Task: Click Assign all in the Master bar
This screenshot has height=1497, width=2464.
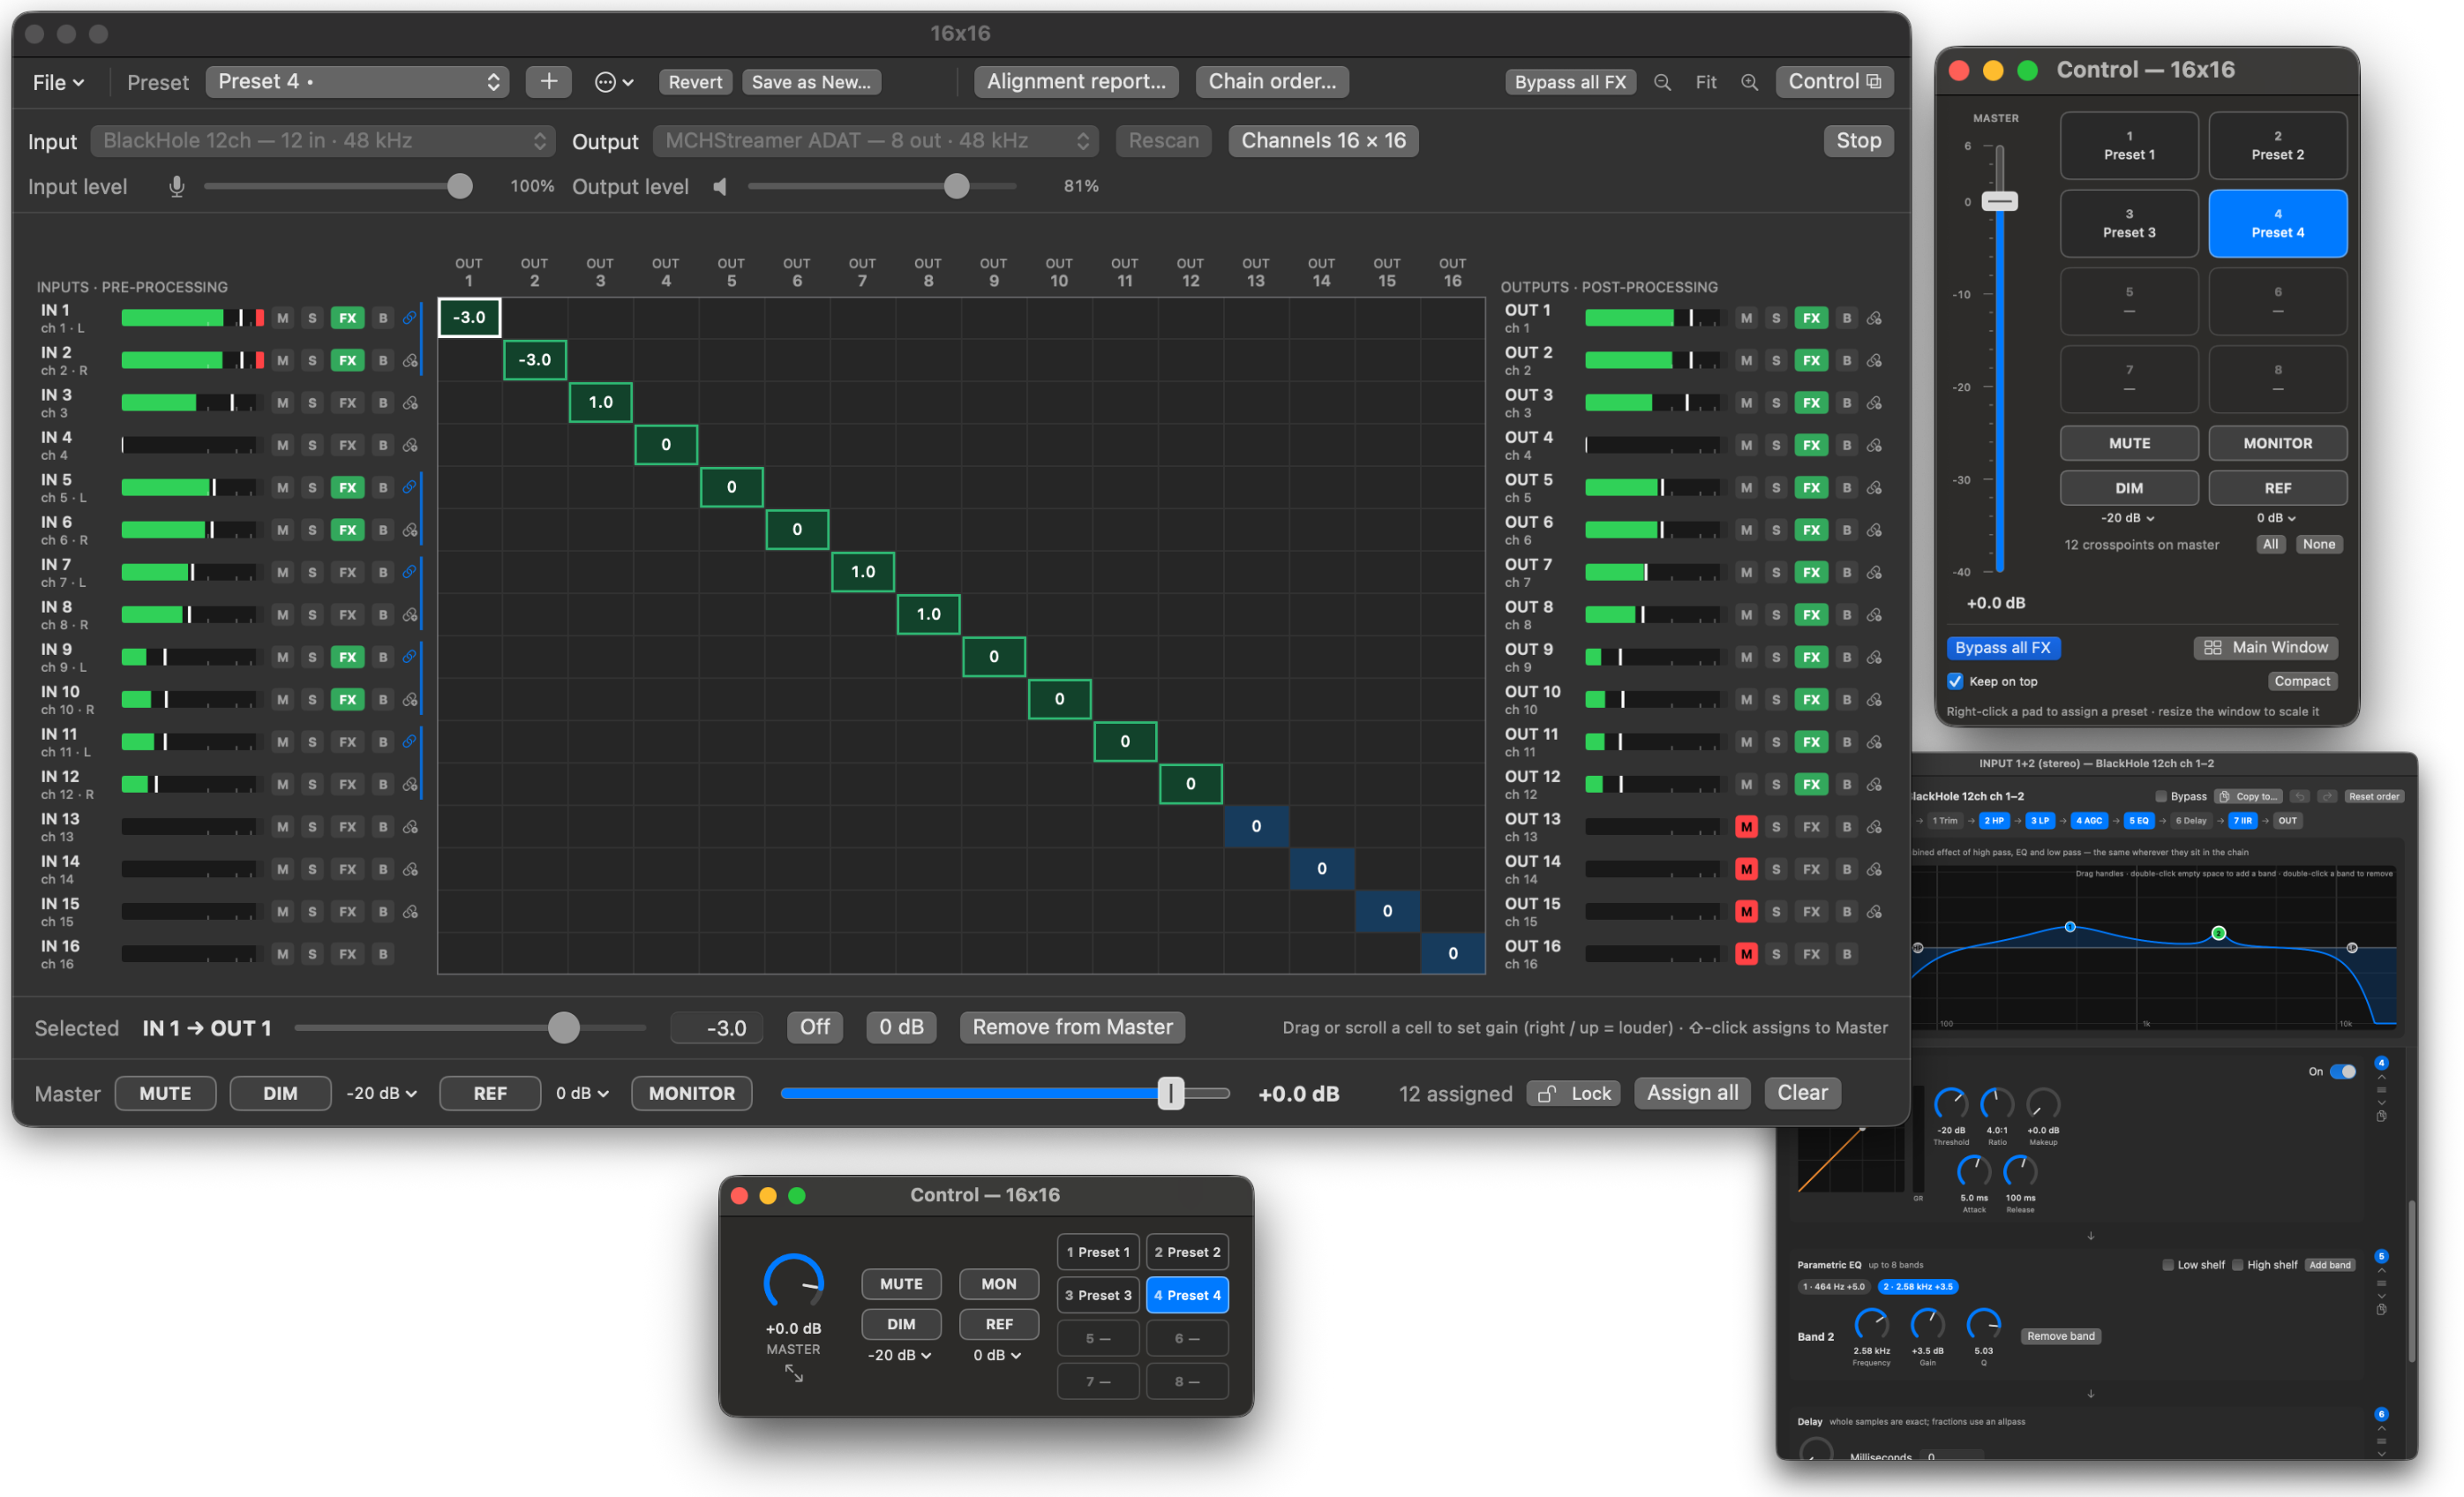Action: tap(1692, 1092)
